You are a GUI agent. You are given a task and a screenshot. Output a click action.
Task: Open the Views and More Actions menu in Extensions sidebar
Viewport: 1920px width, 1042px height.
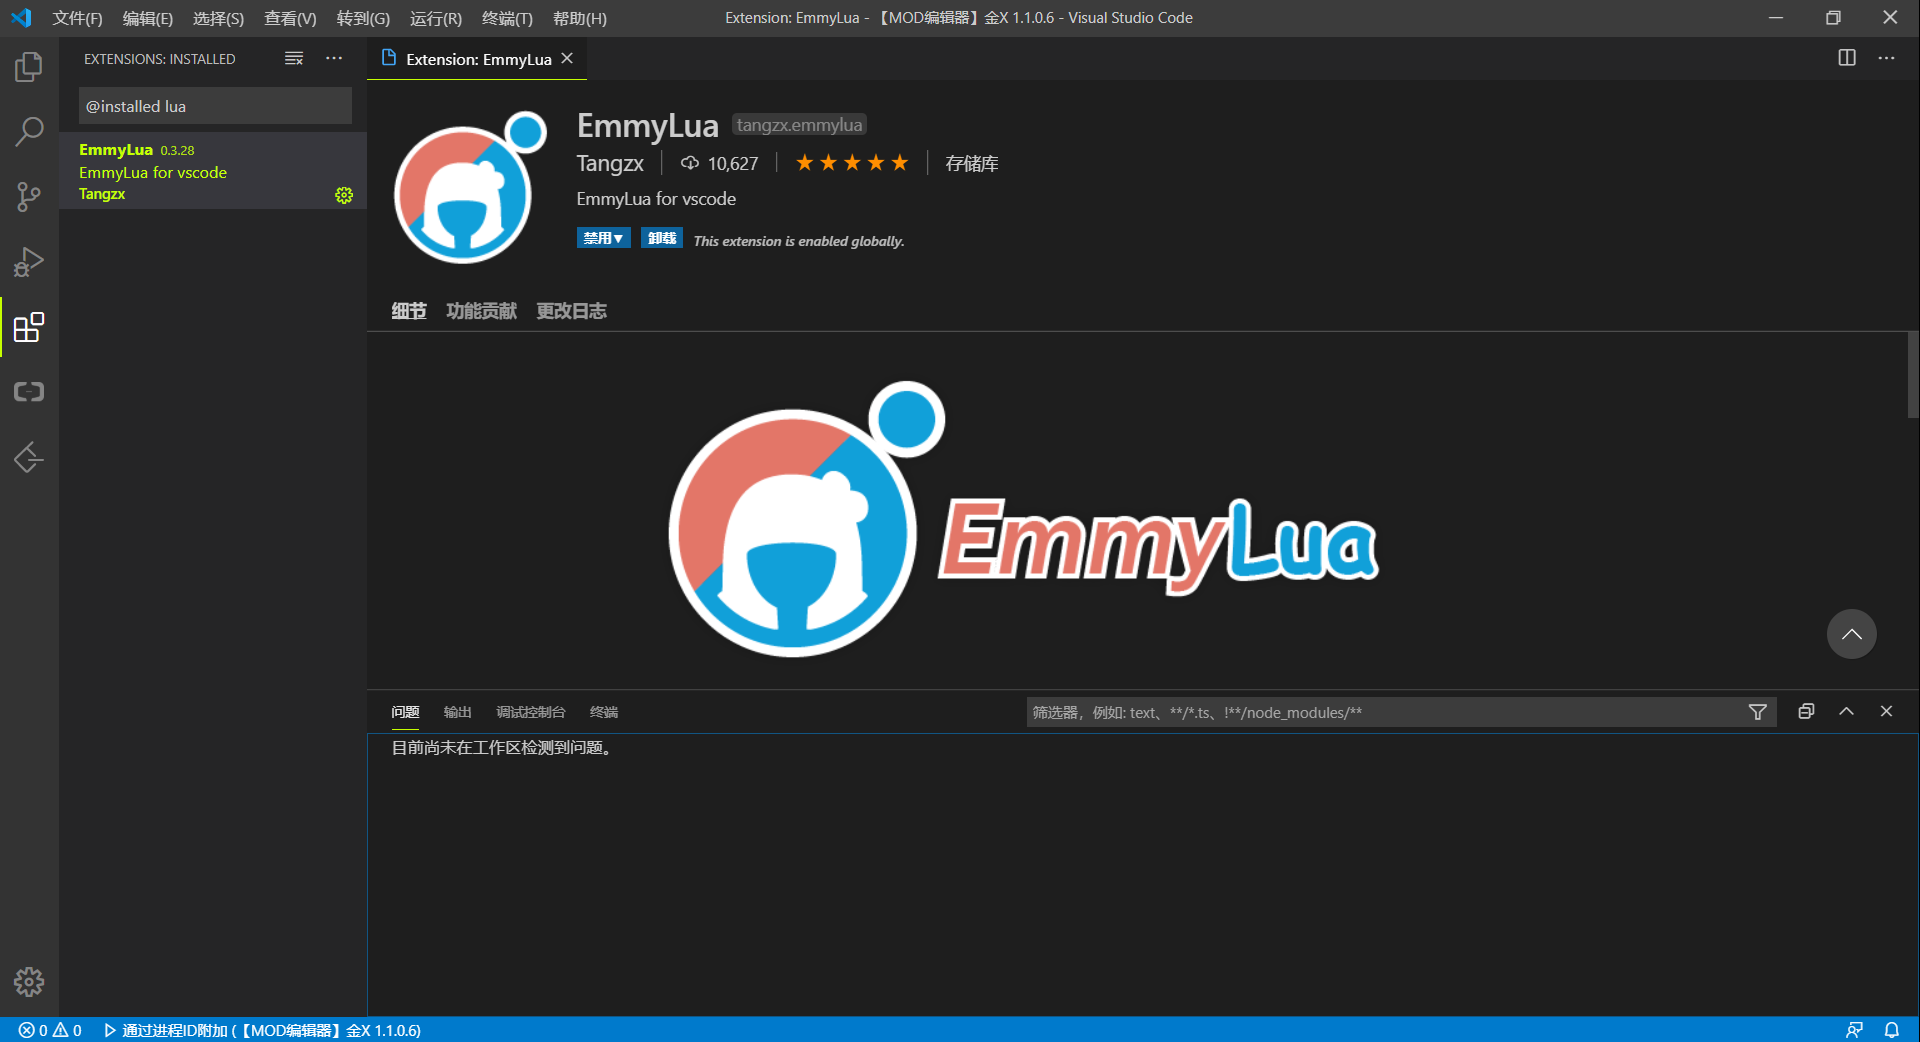(x=333, y=59)
